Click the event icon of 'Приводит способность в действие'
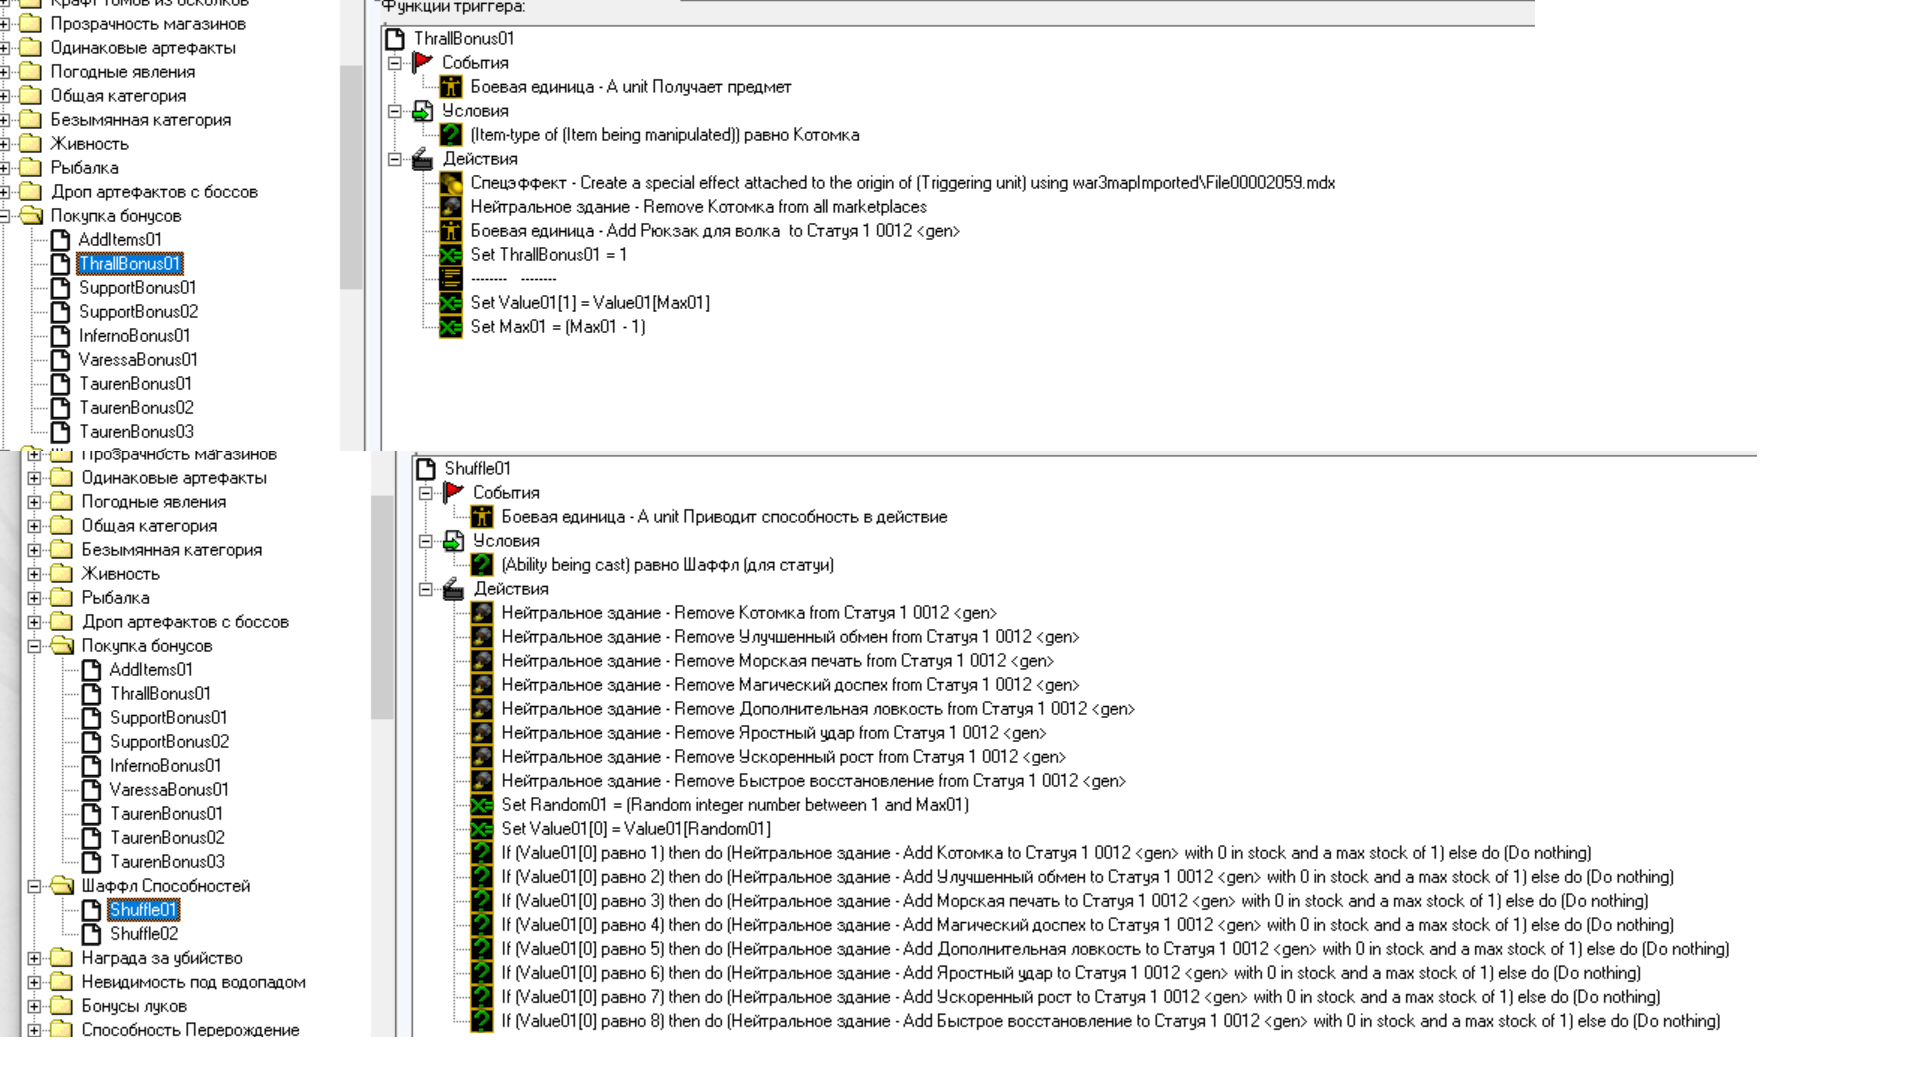The width and height of the screenshot is (1920, 1080). click(x=482, y=517)
